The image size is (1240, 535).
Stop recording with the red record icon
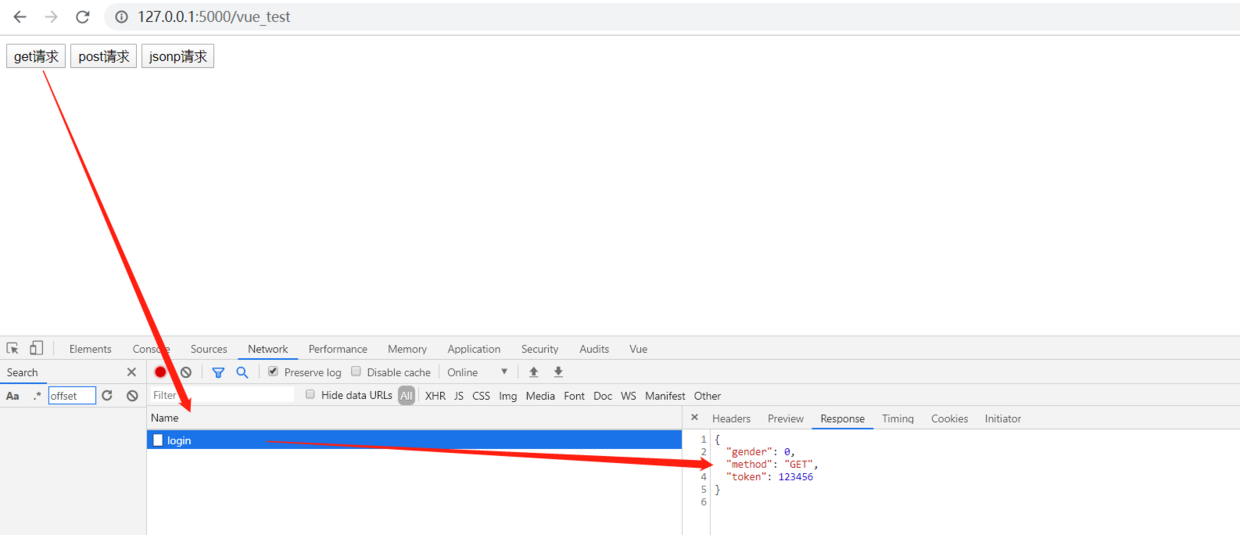click(x=160, y=372)
